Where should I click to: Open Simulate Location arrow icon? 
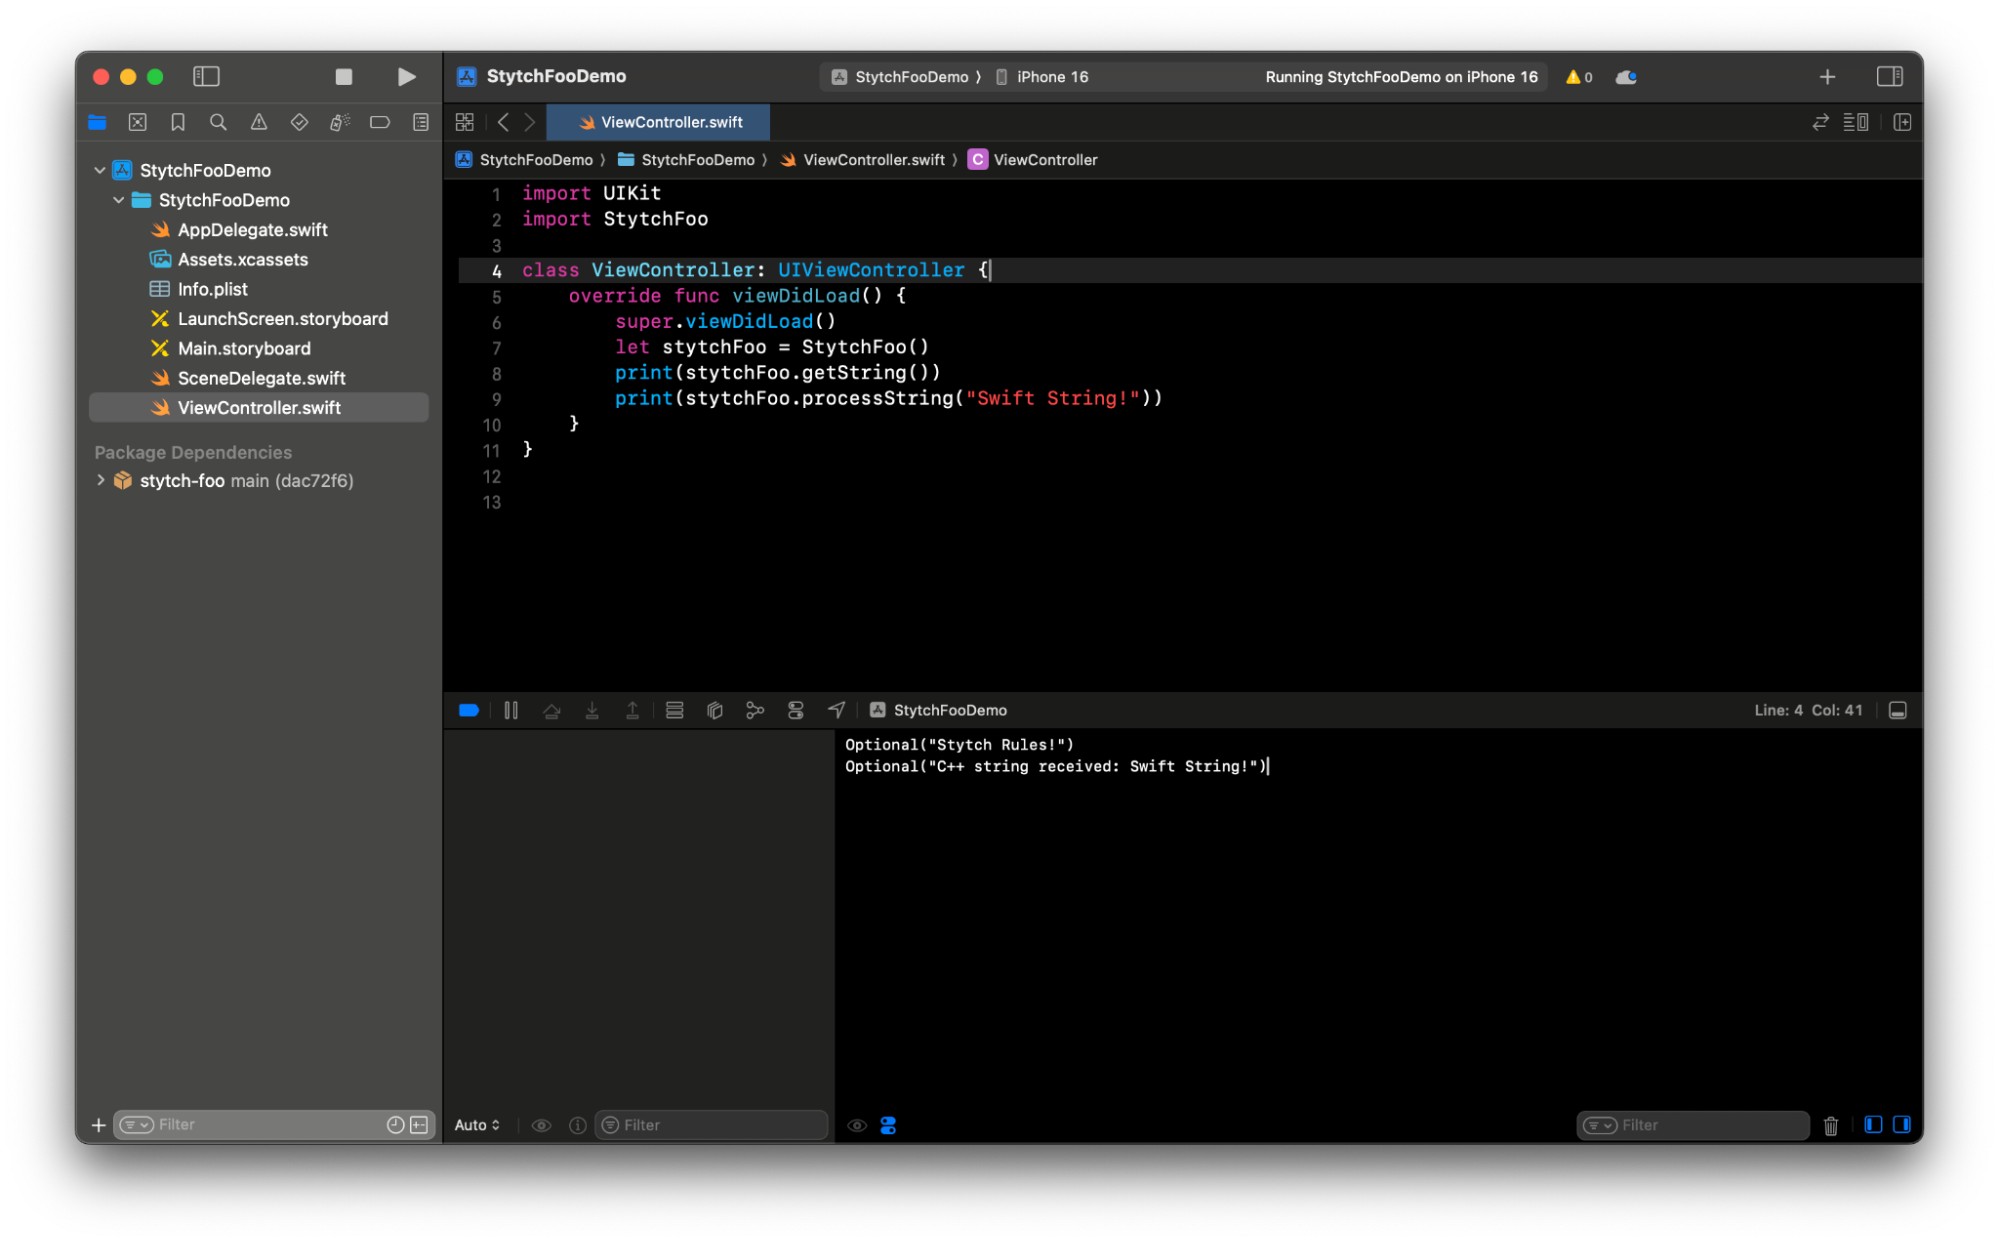(x=836, y=710)
